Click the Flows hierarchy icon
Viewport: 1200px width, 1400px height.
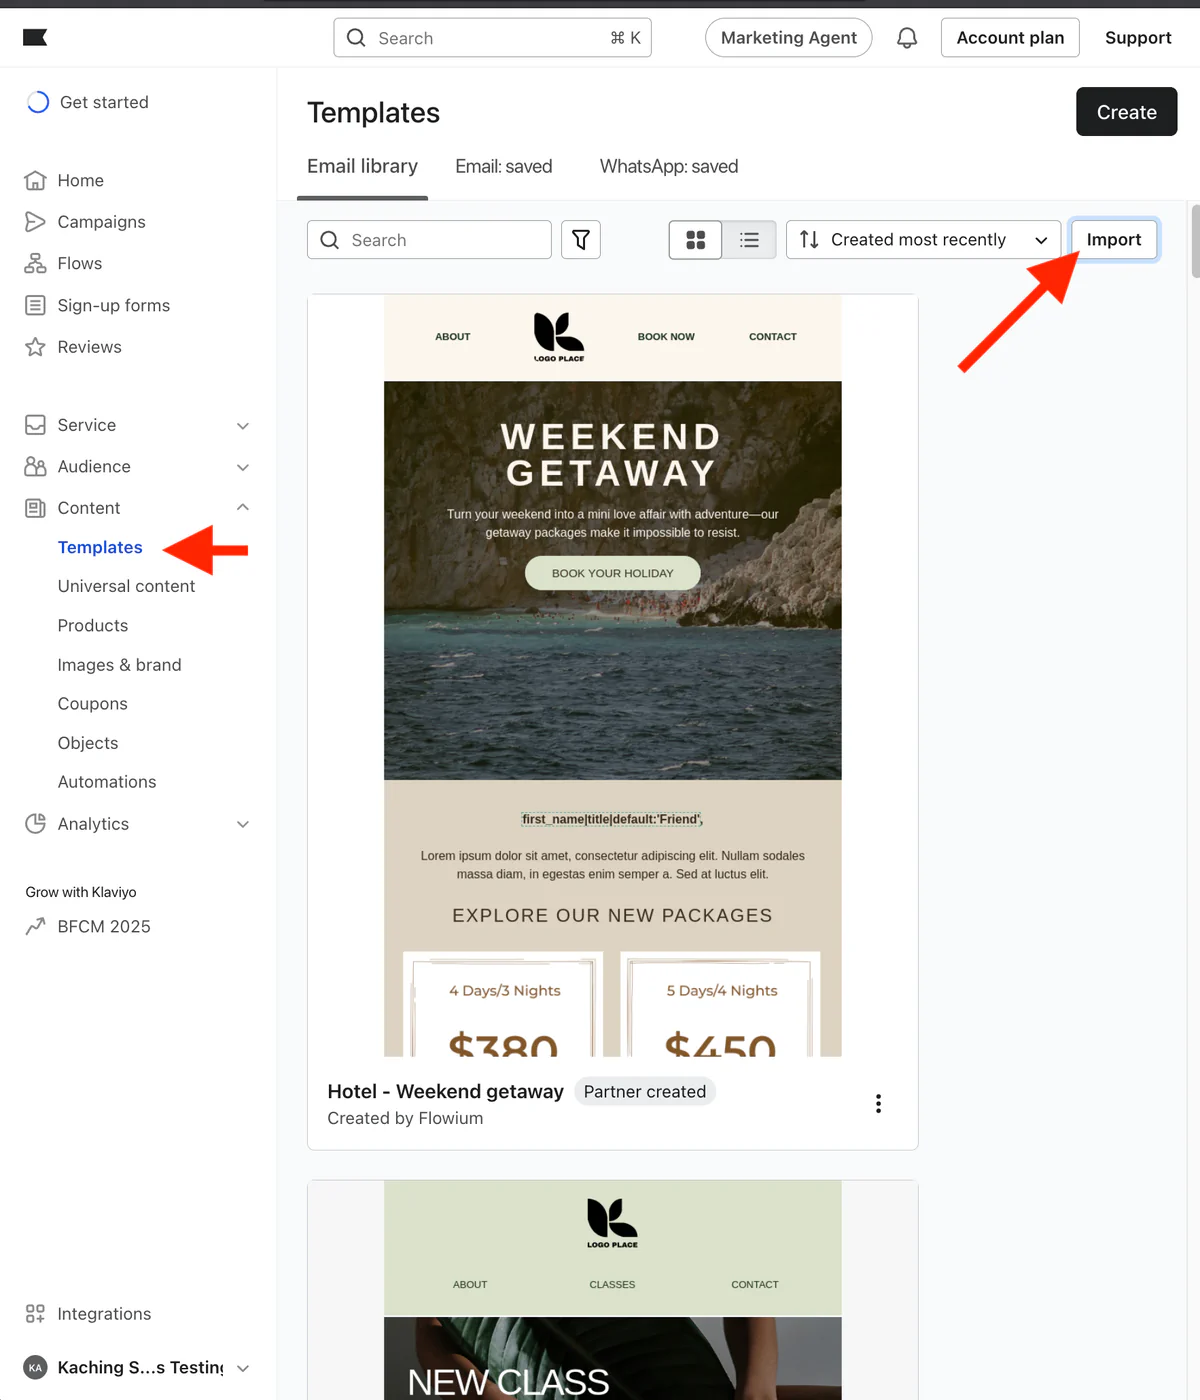[x=35, y=264]
